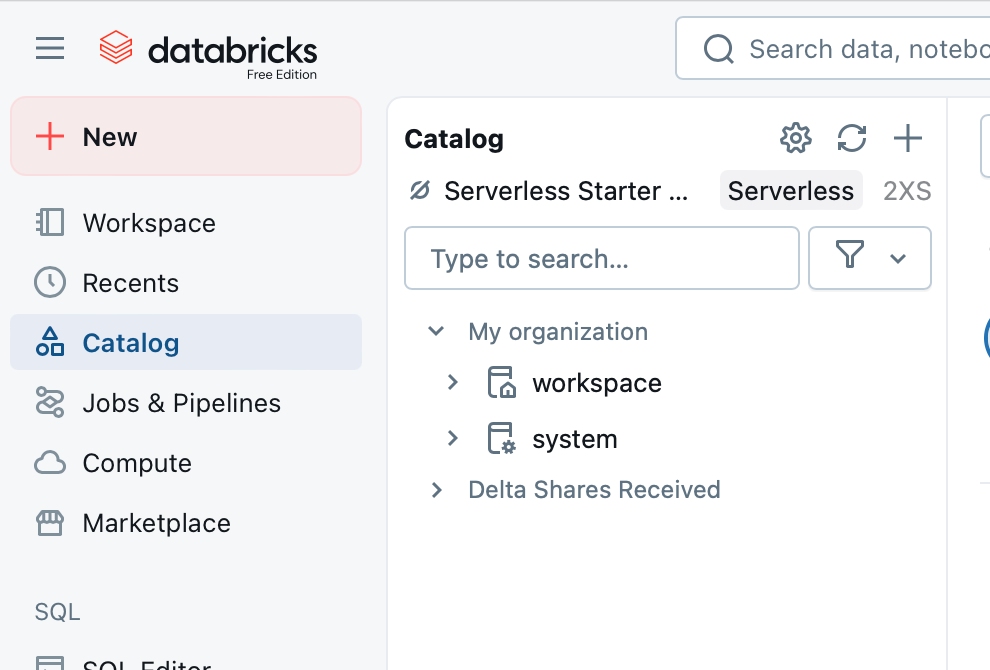Click the workspace catalog icon

[x=500, y=383]
